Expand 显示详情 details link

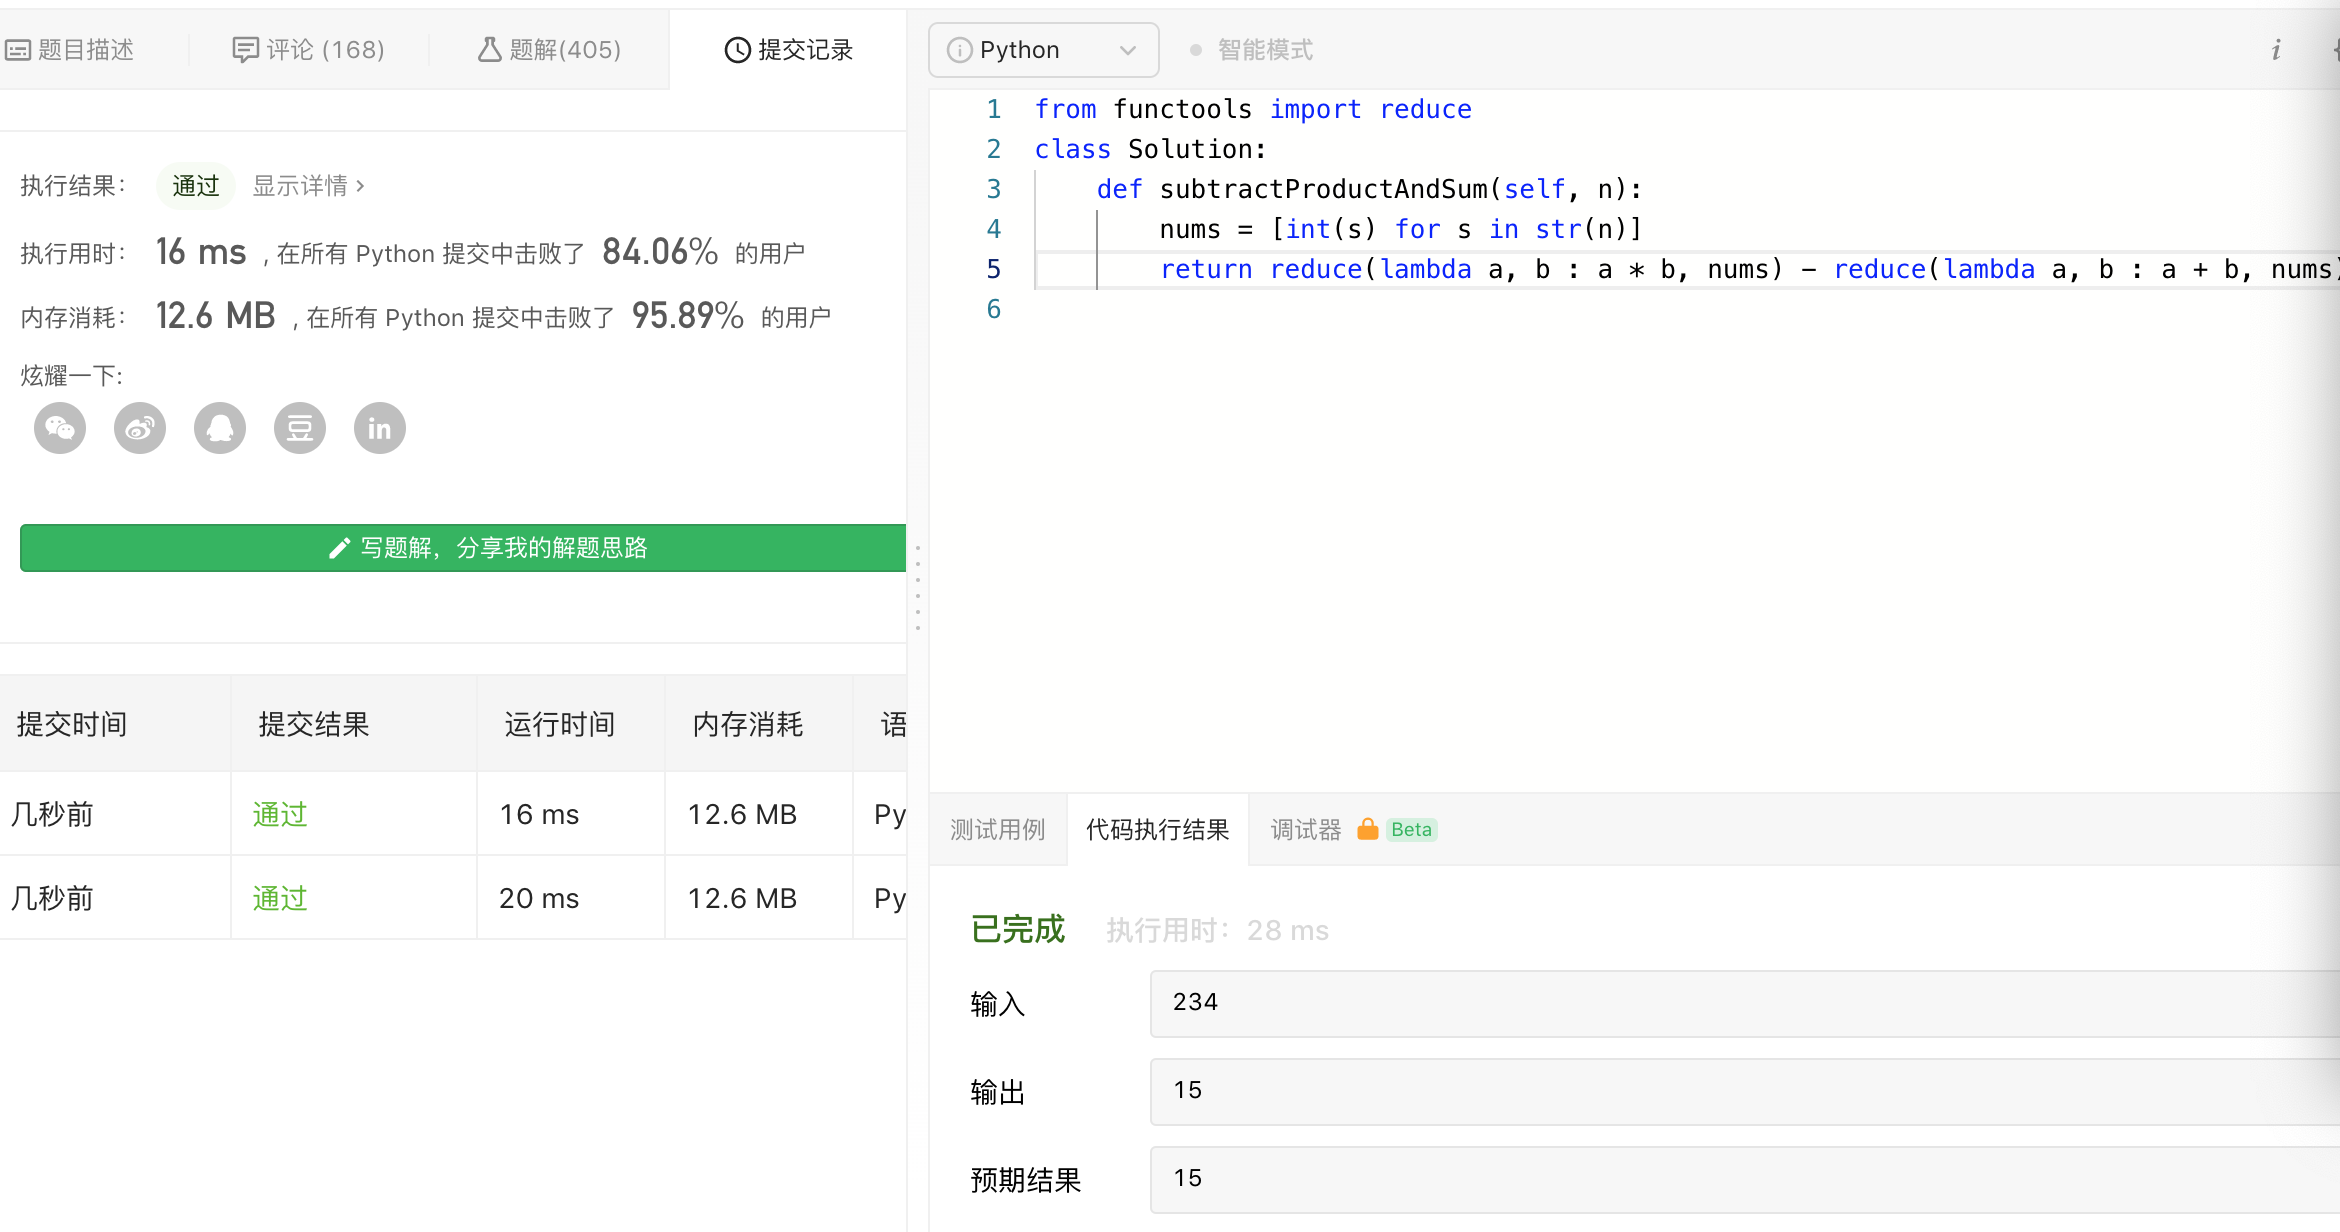point(309,186)
